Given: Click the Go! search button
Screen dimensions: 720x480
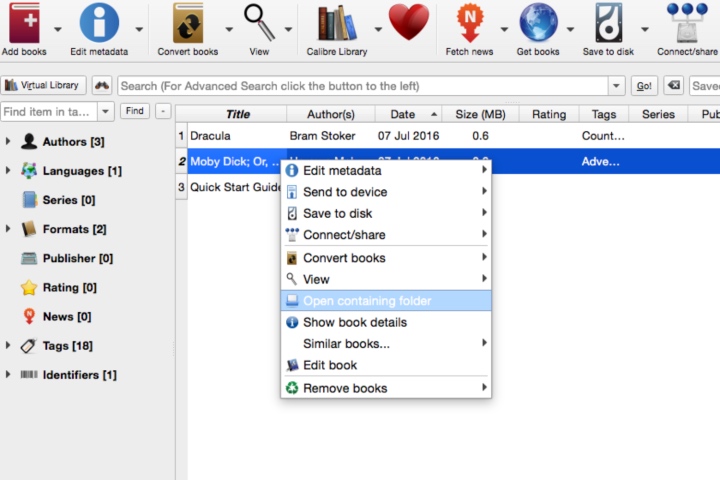Looking at the screenshot, I should point(644,86).
